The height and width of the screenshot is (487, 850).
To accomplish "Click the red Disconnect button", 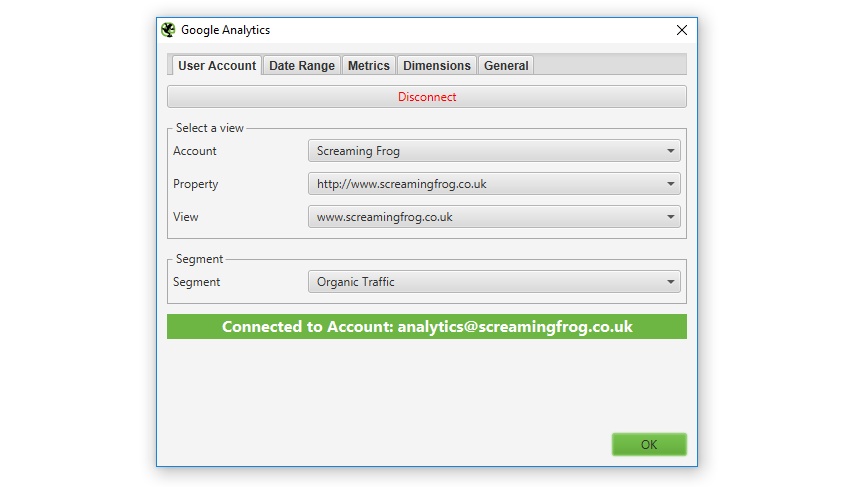I will tap(427, 97).
